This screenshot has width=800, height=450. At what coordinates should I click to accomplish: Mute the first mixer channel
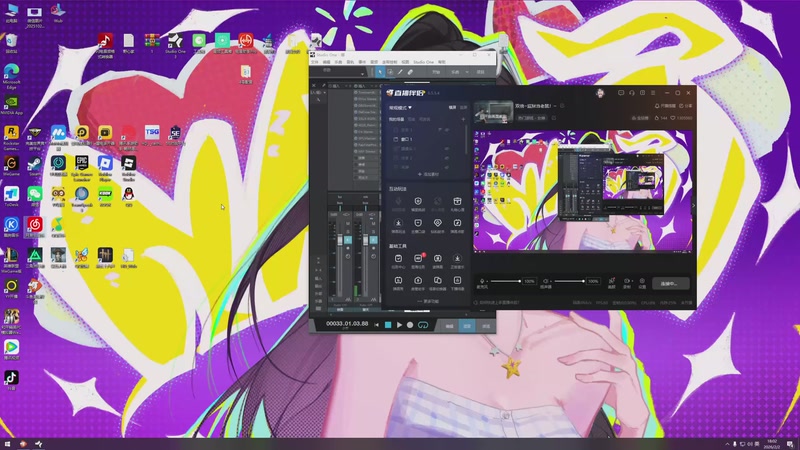tap(348, 223)
